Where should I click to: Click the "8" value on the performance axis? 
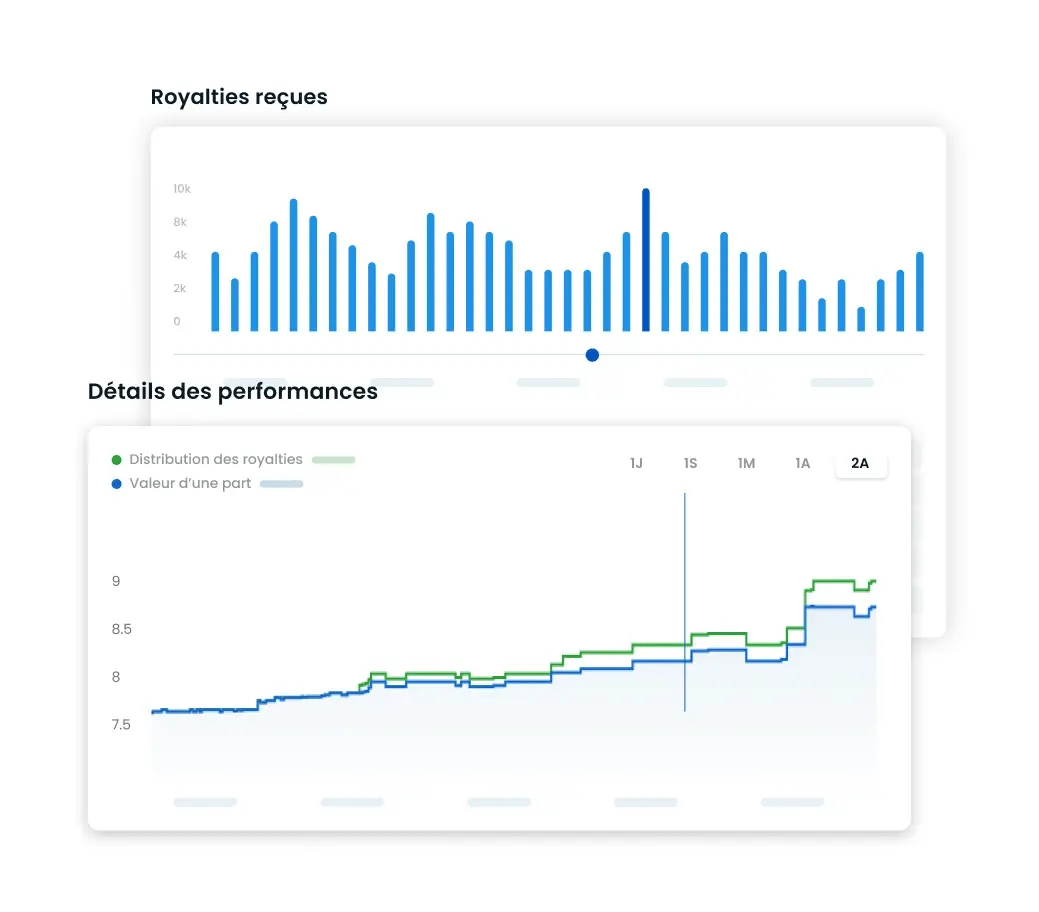click(116, 677)
